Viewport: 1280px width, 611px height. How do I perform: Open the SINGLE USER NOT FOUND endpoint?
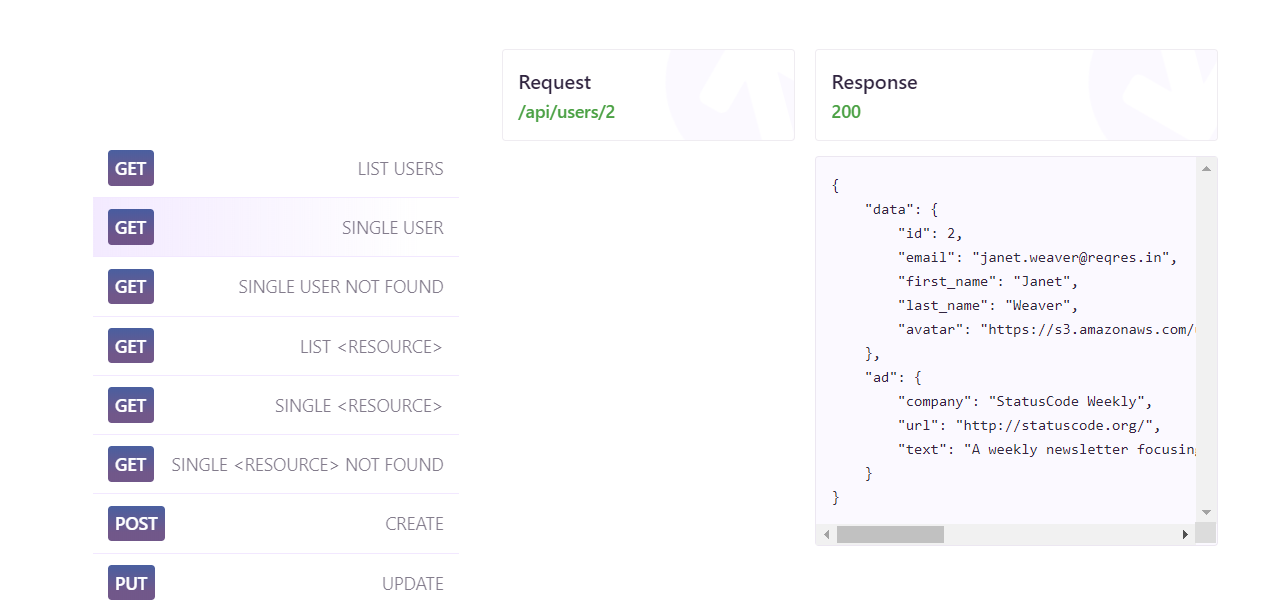point(340,286)
